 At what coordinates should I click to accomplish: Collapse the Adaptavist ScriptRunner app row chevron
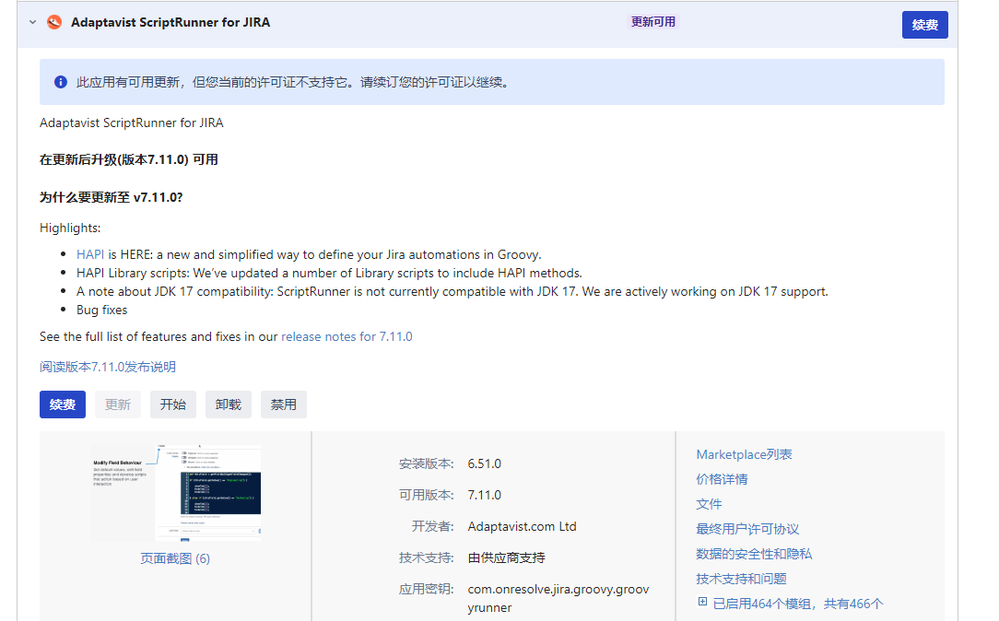click(32, 22)
